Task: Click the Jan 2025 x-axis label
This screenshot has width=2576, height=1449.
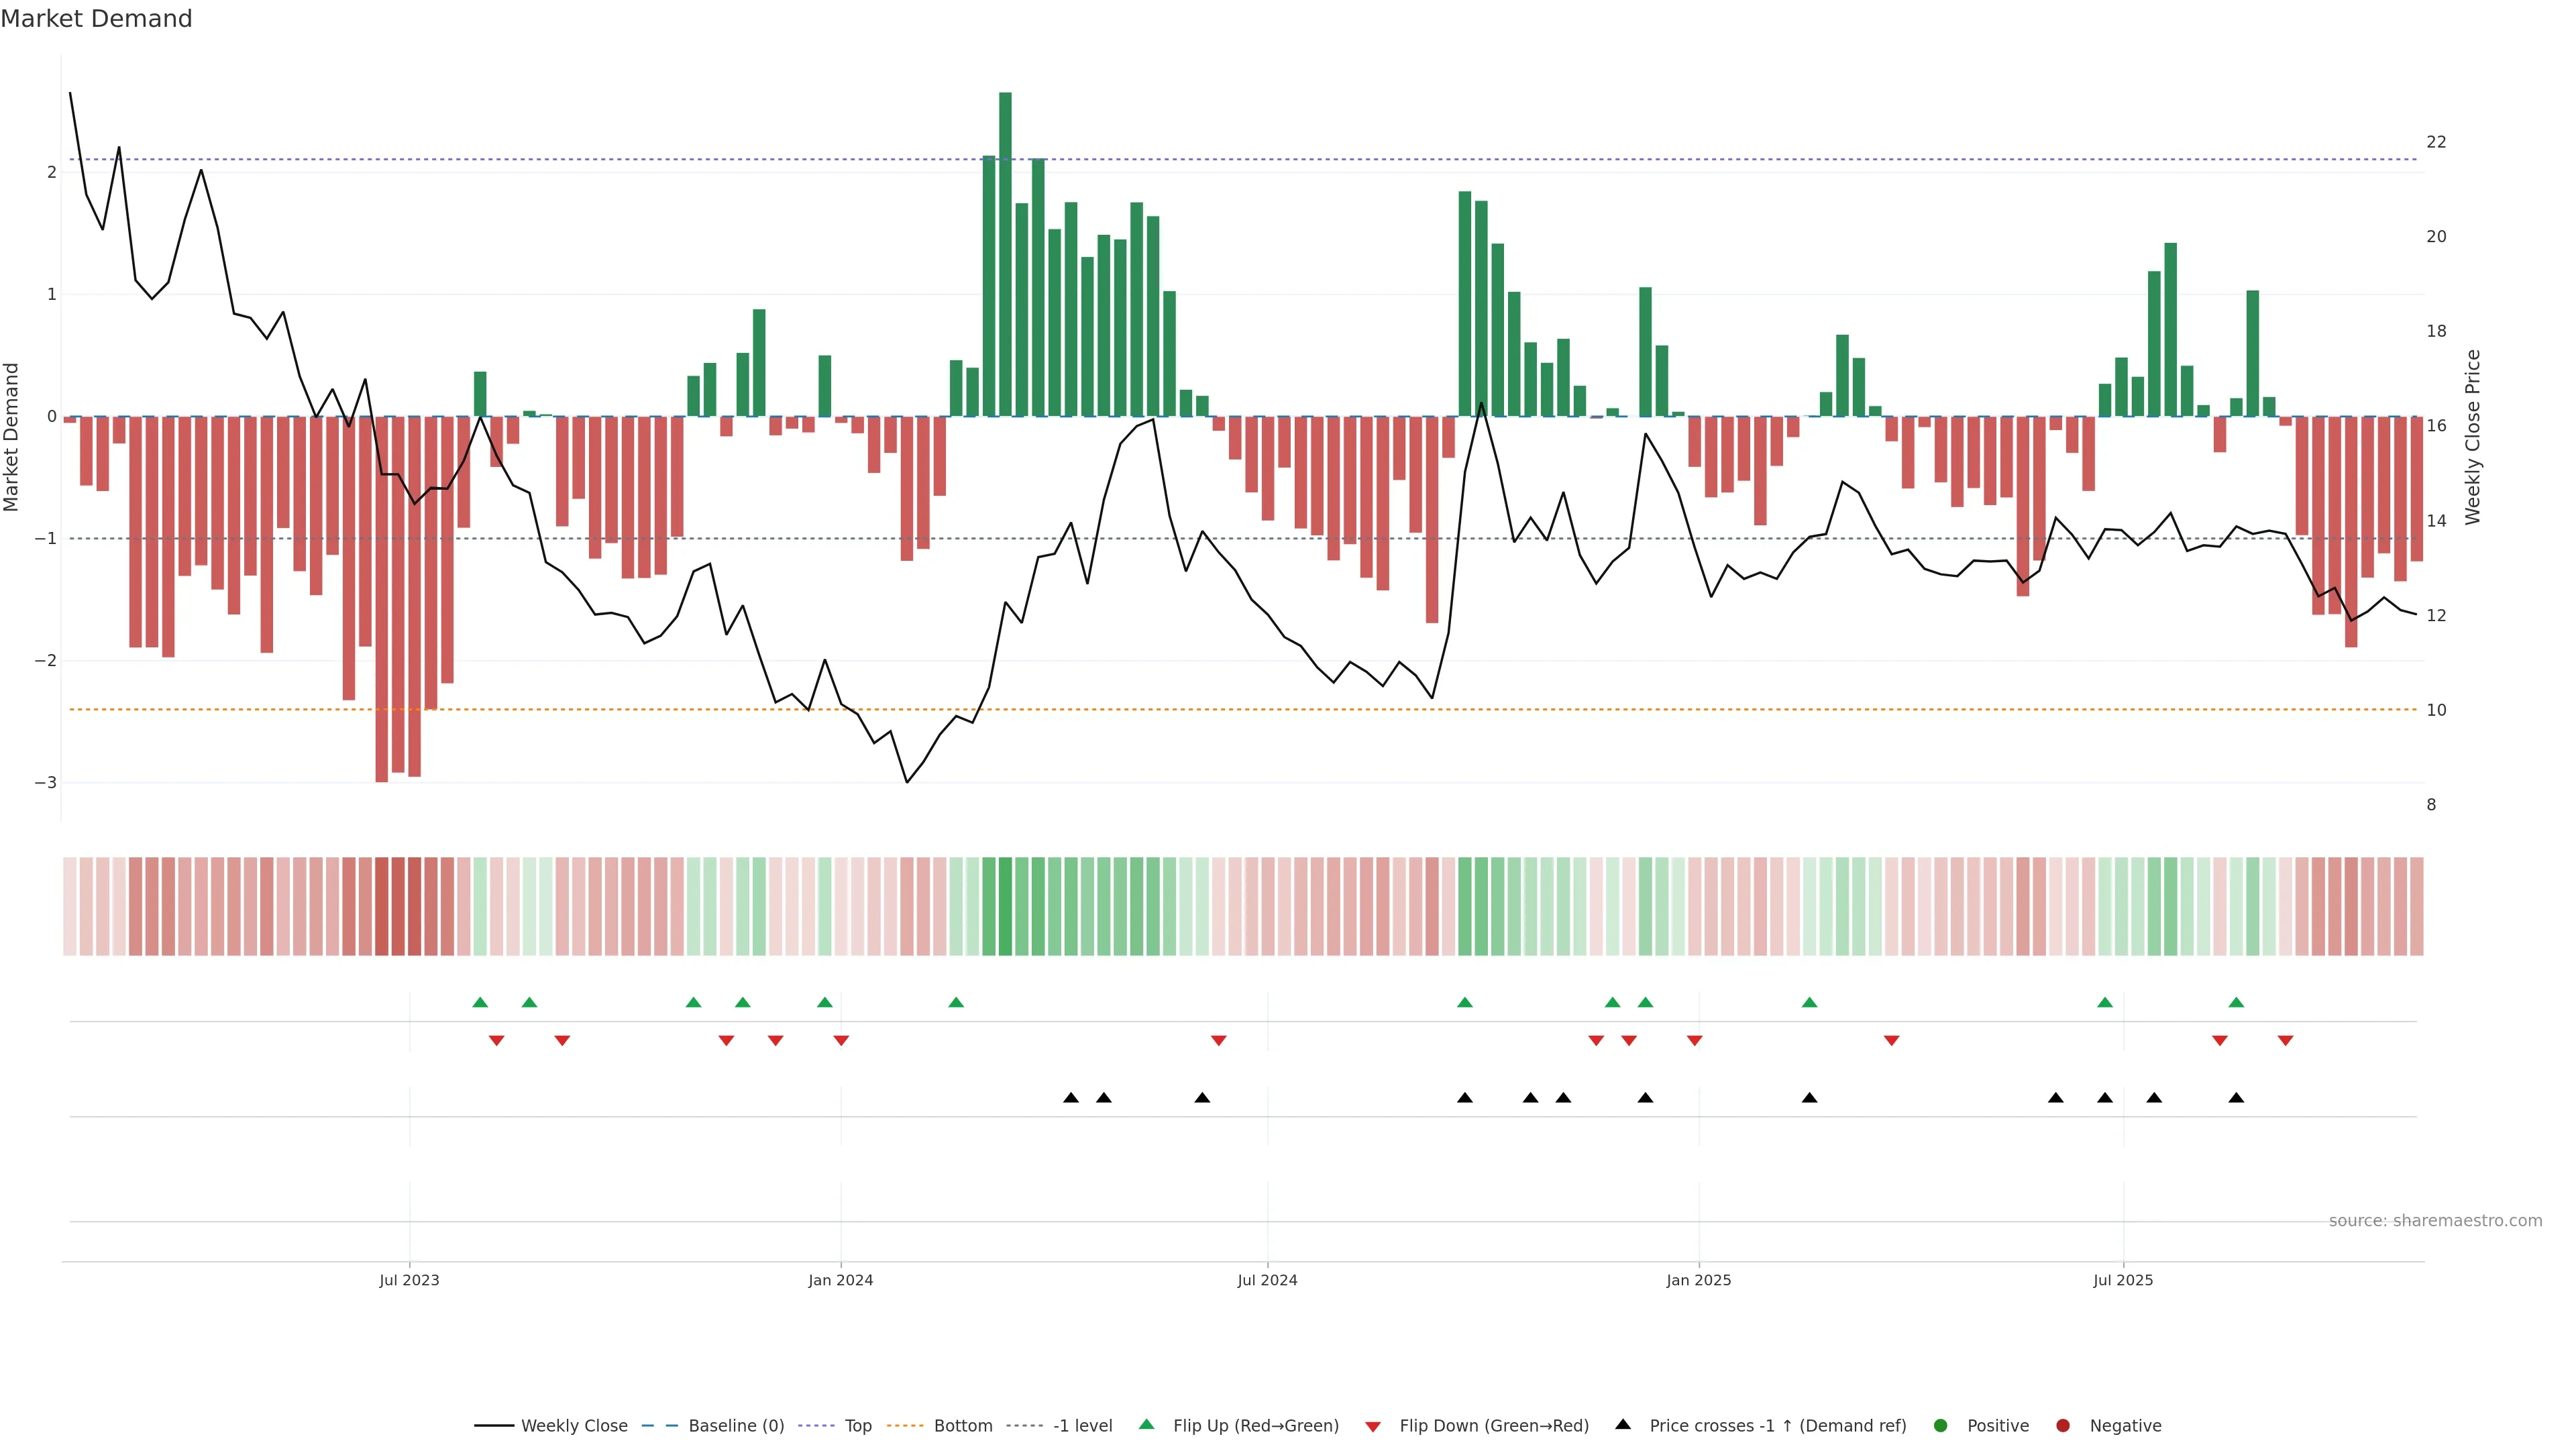Action: click(1698, 1280)
